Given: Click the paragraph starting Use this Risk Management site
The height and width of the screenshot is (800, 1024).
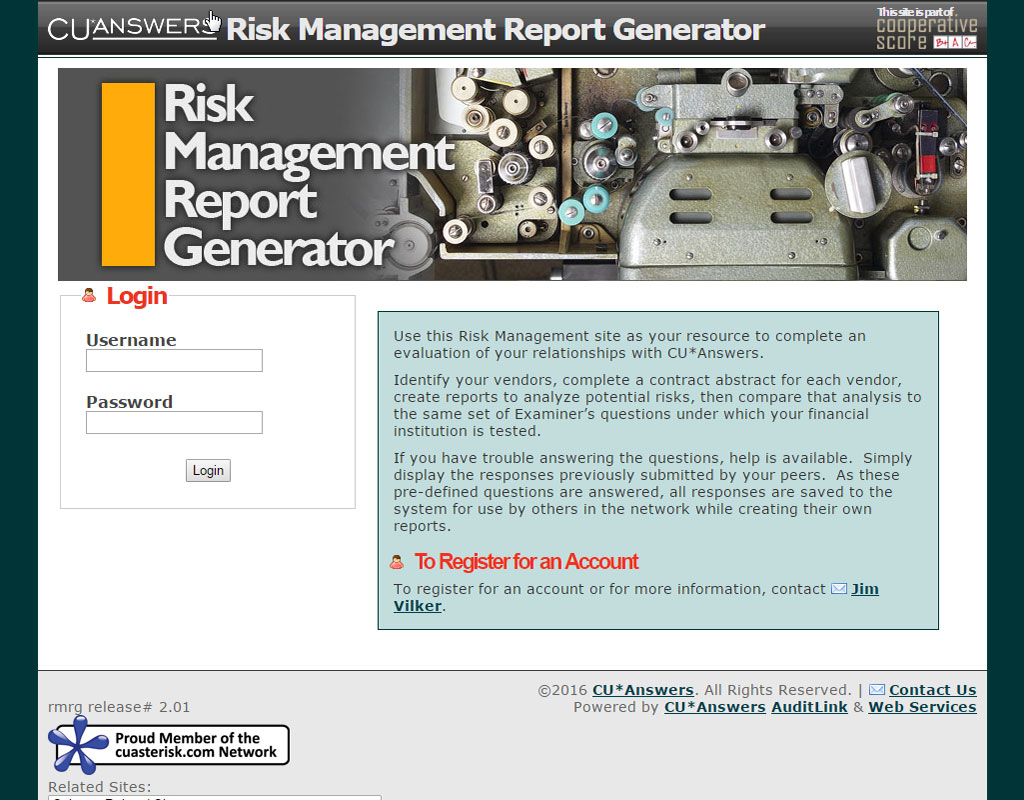Looking at the screenshot, I should 630,345.
